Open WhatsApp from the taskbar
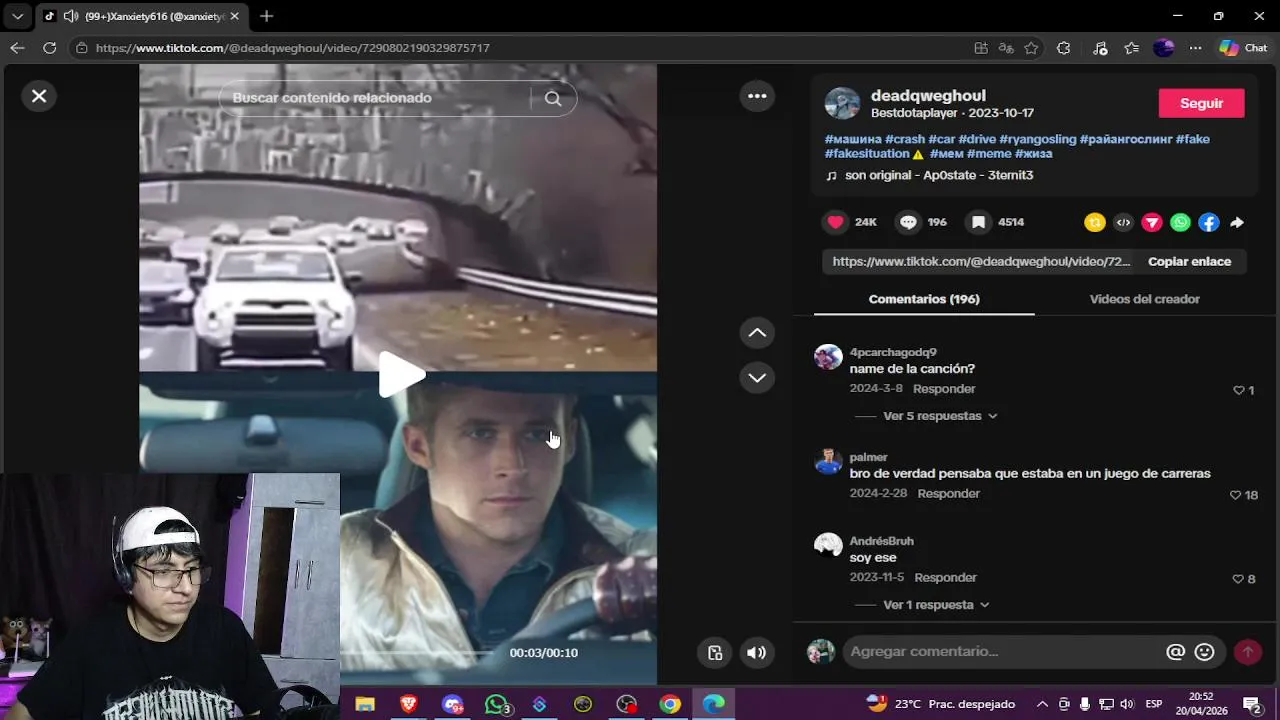The image size is (1280, 720). (496, 704)
